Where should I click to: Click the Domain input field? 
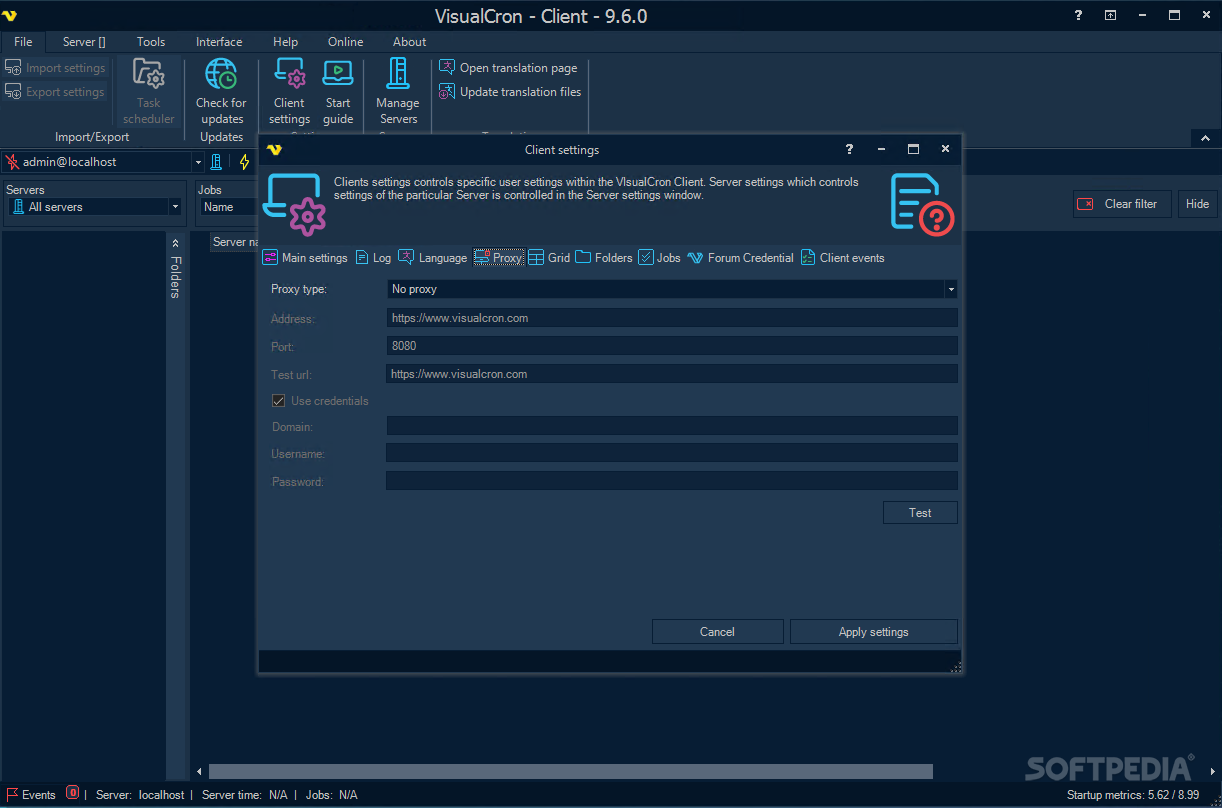click(672, 426)
